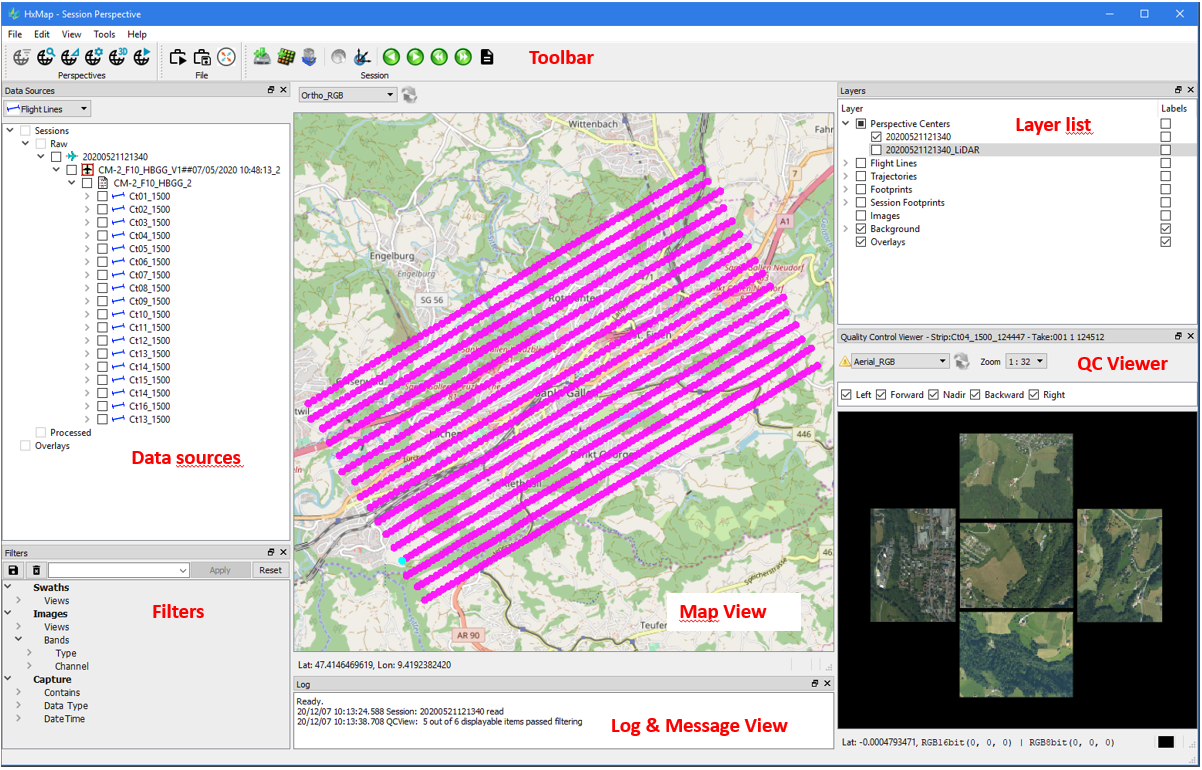Click the document icon in Session toolbar
This screenshot has width=1202, height=770.
coord(487,57)
